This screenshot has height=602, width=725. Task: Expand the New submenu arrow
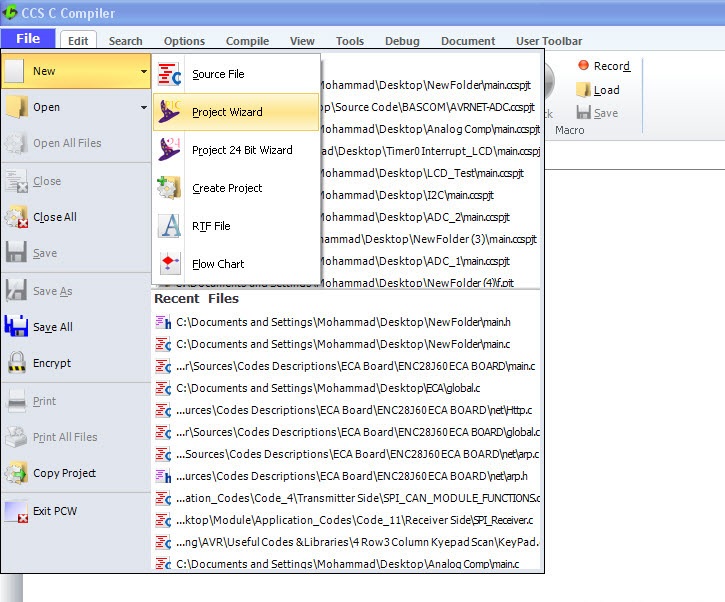(144, 71)
